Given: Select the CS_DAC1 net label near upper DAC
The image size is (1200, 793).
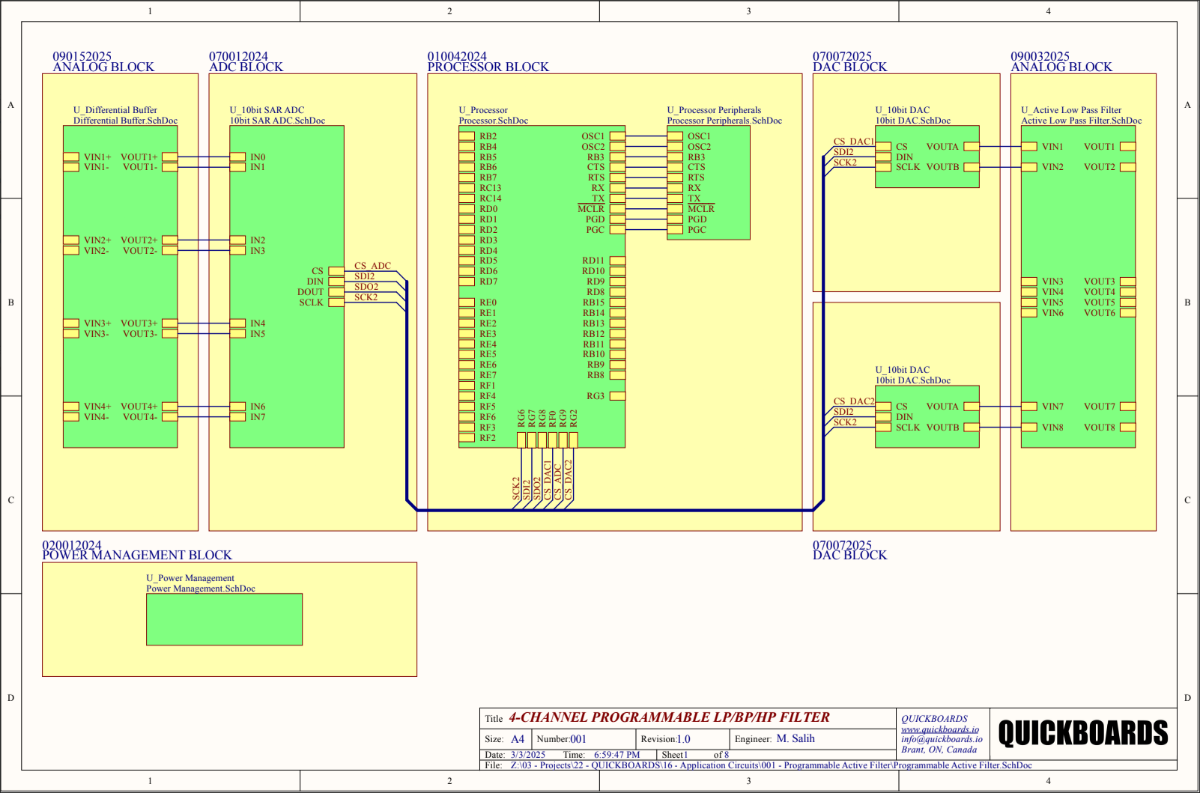Looking at the screenshot, I should (x=854, y=142).
